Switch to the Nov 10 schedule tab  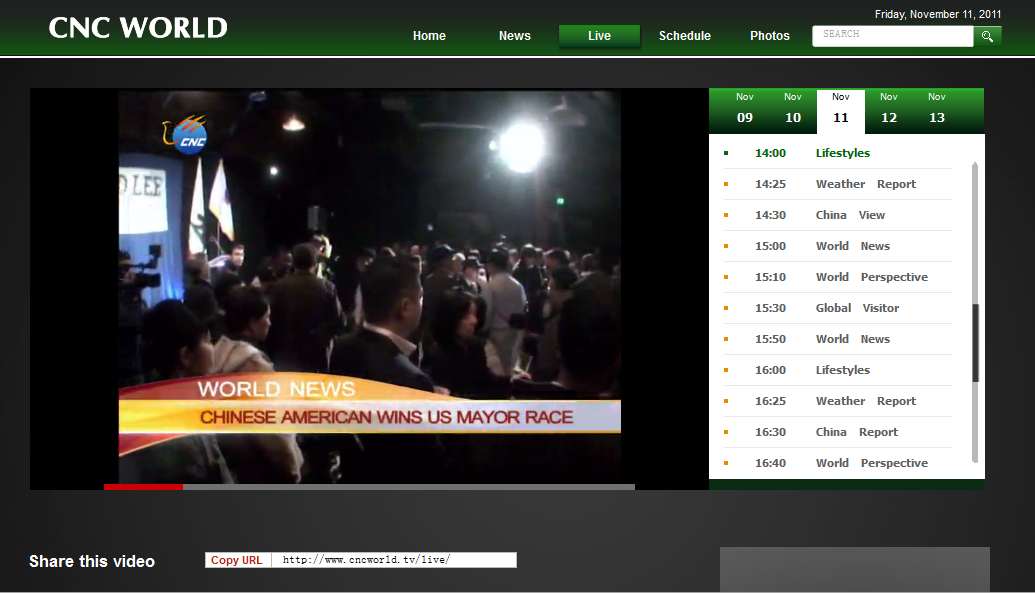[x=793, y=109]
